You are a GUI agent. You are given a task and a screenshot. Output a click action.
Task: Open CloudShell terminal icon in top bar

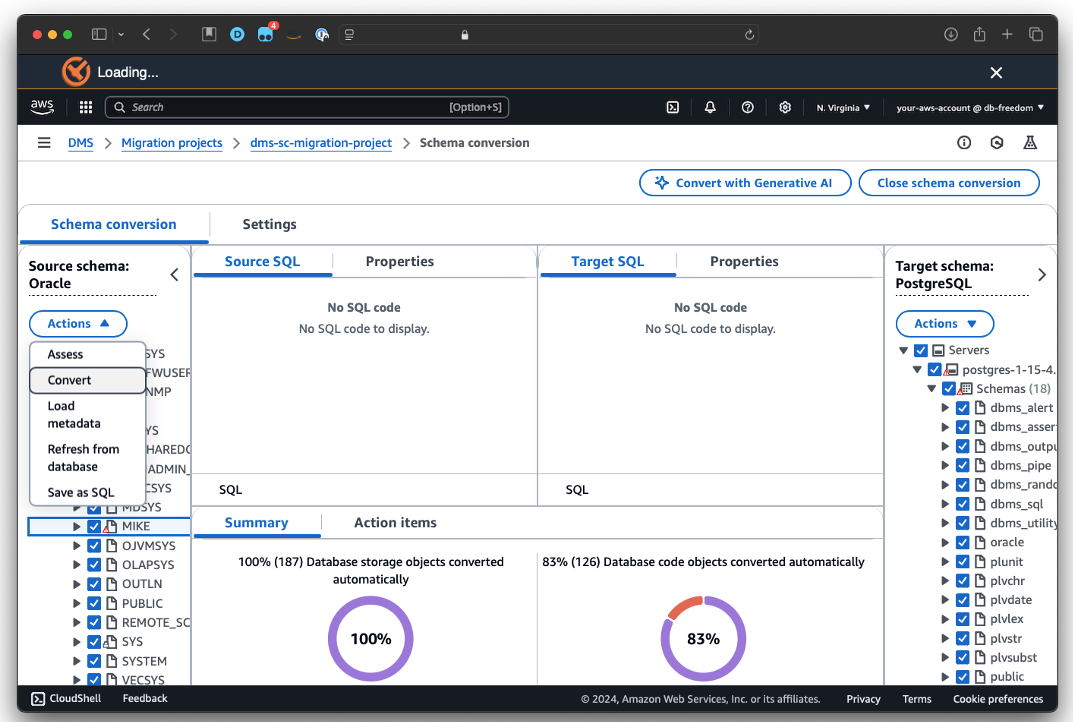[x=673, y=107]
